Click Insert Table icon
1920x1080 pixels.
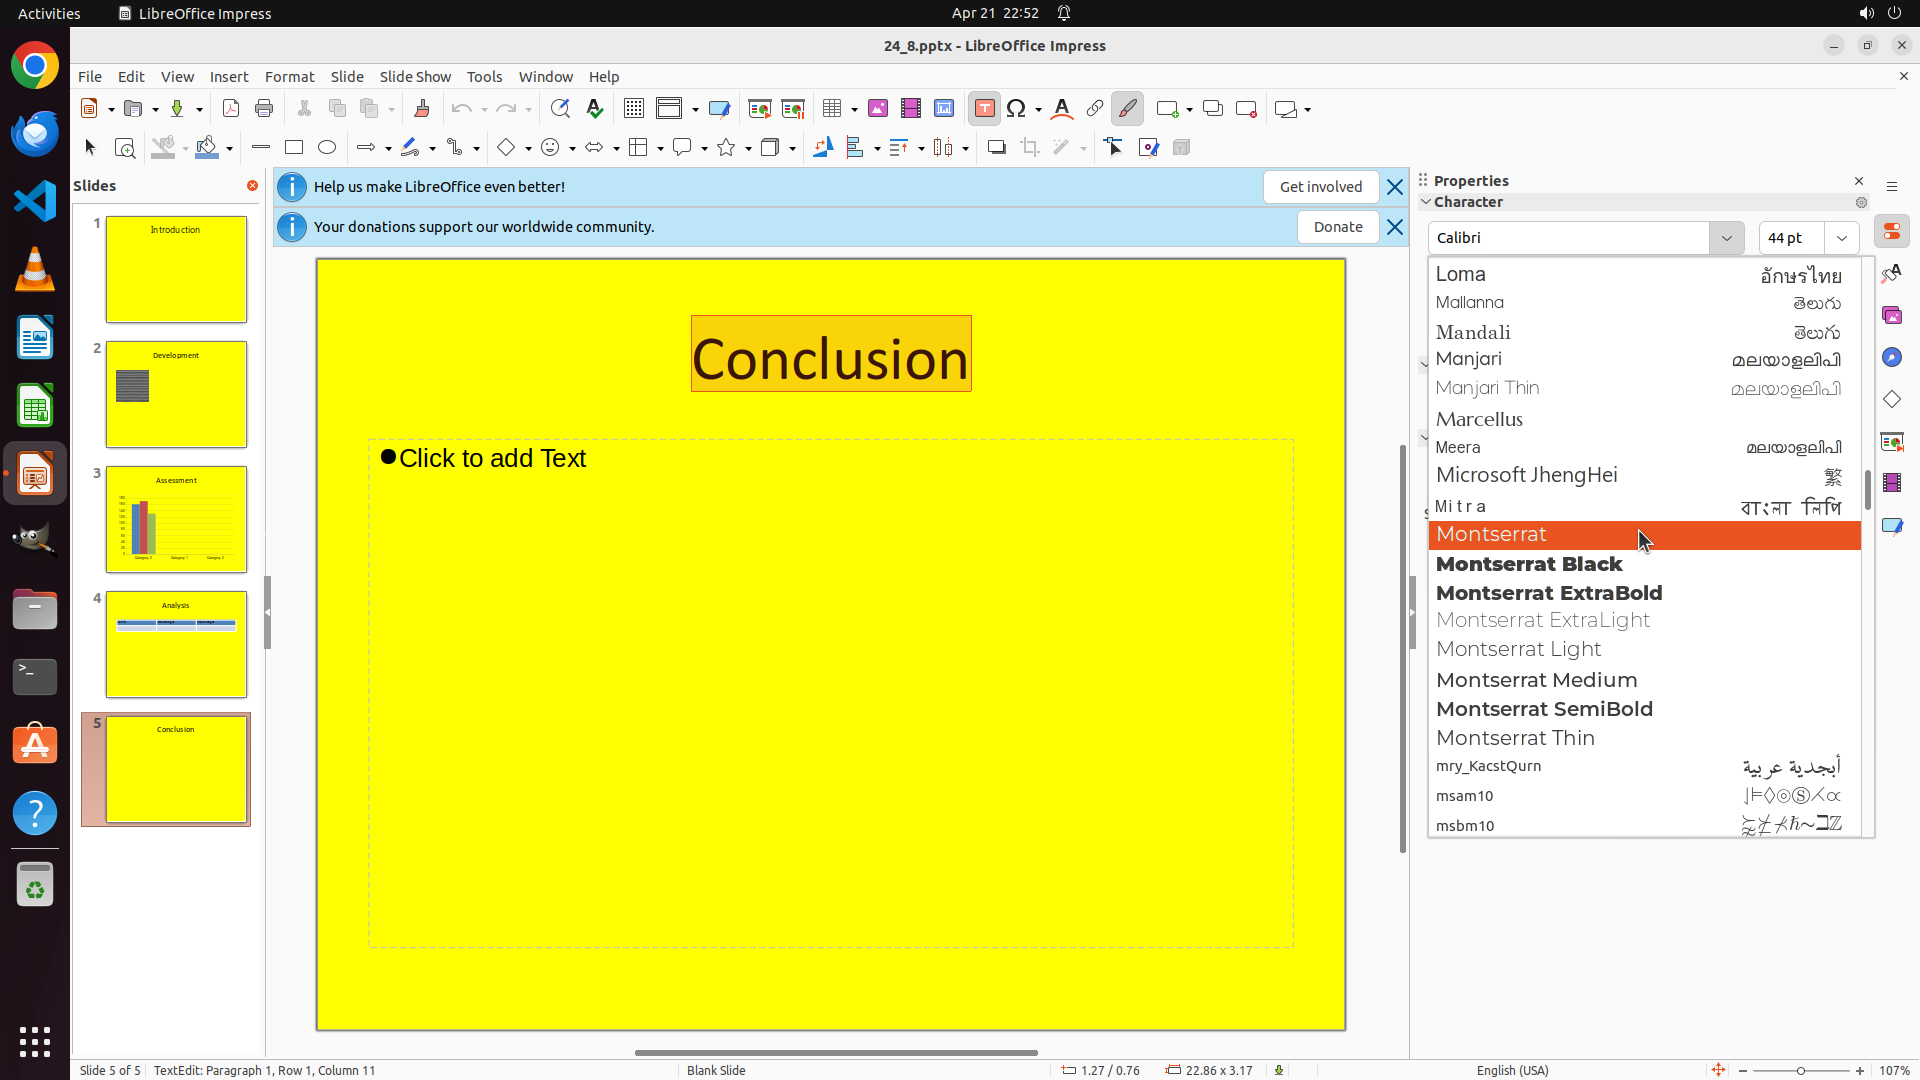point(832,109)
